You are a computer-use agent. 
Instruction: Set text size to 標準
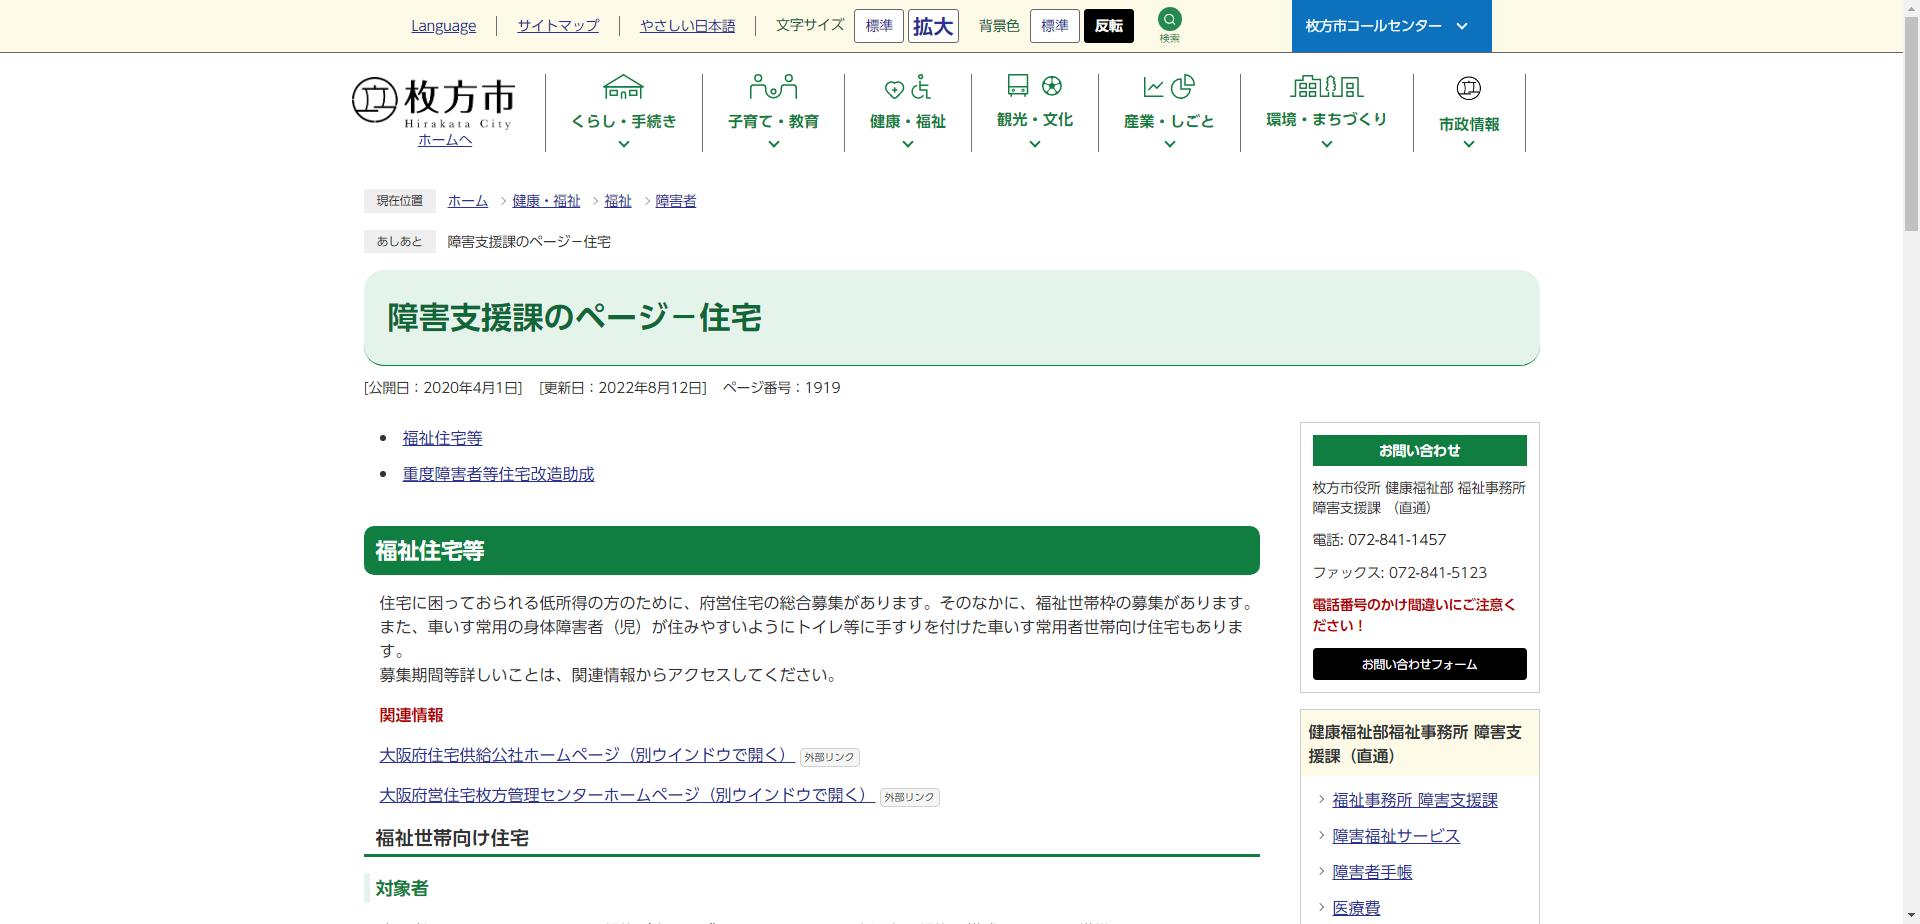[879, 26]
